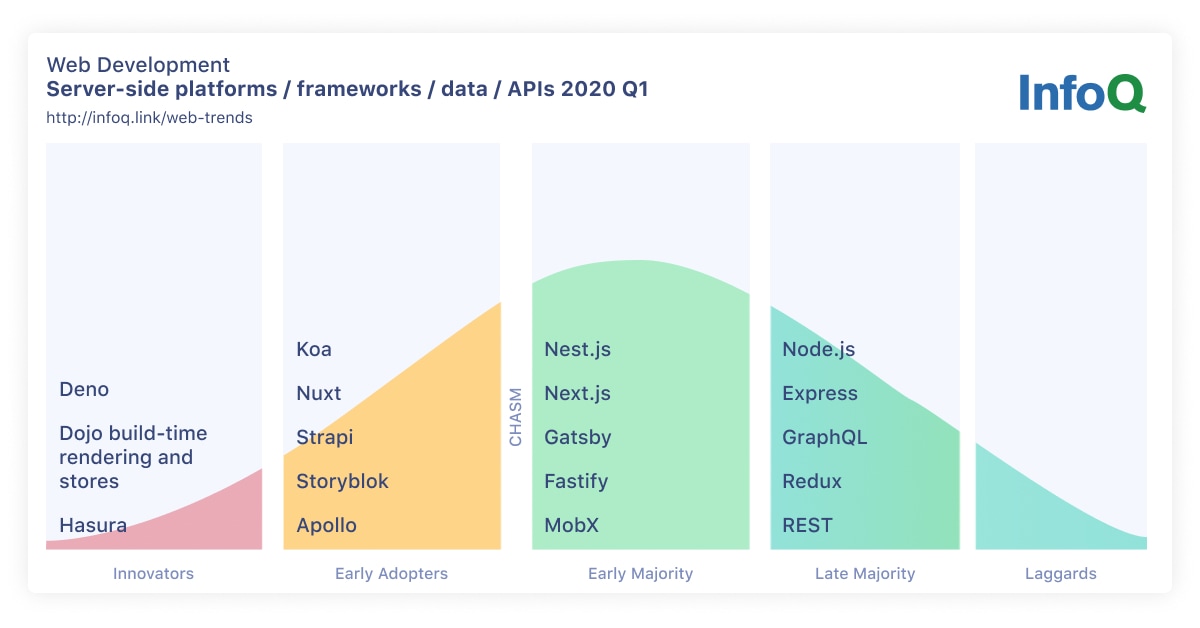This screenshot has height=628, width=1200.
Task: Select the REST entry
Action: click(806, 525)
